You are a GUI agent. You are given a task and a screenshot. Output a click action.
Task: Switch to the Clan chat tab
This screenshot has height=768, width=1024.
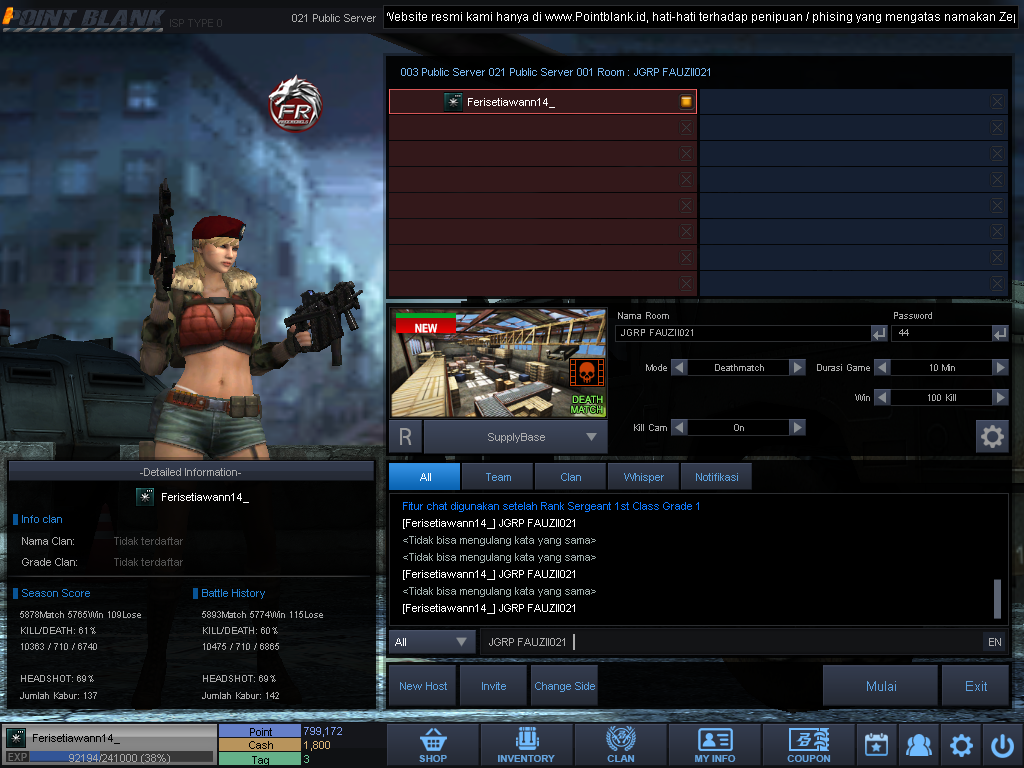click(571, 477)
